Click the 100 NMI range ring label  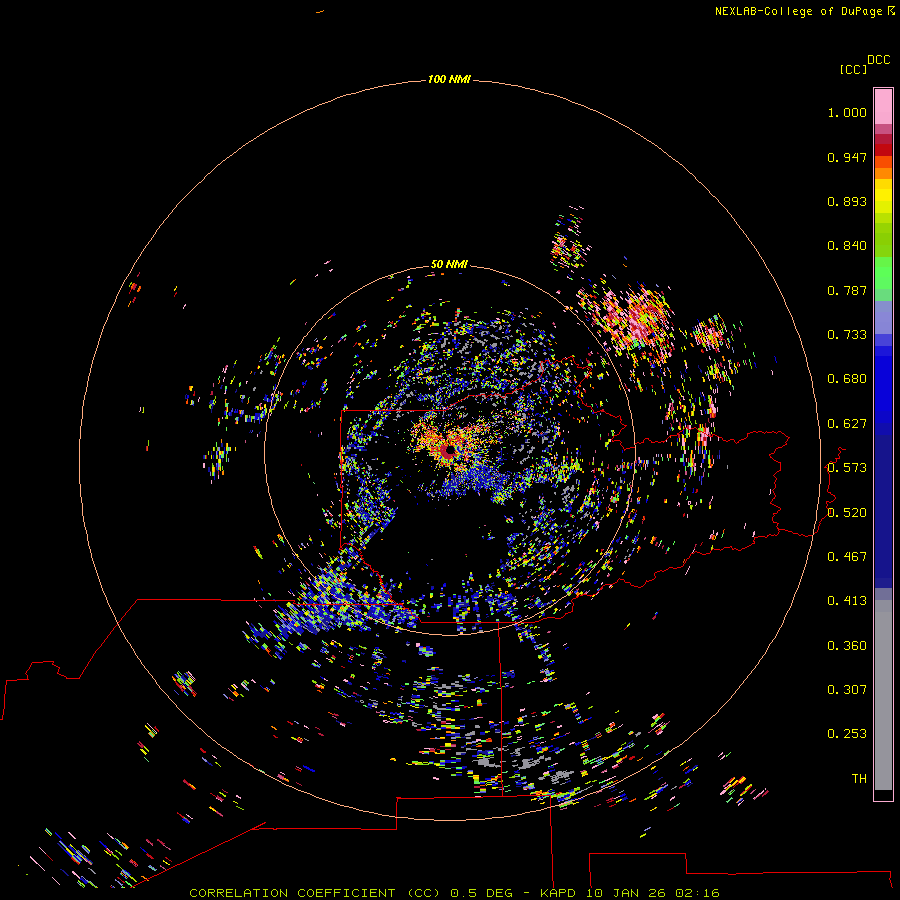pyautogui.click(x=449, y=79)
